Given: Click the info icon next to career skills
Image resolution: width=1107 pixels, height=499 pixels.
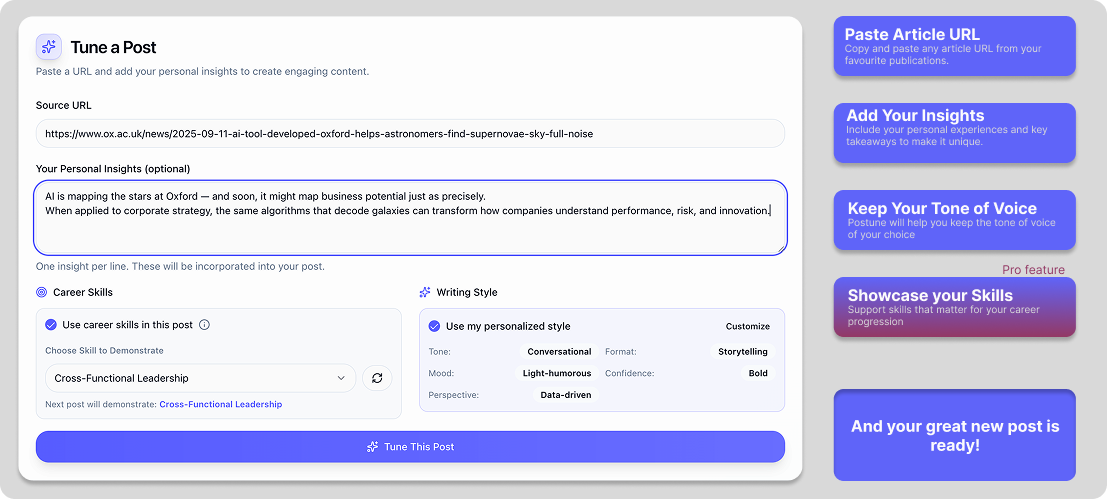Looking at the screenshot, I should point(204,325).
